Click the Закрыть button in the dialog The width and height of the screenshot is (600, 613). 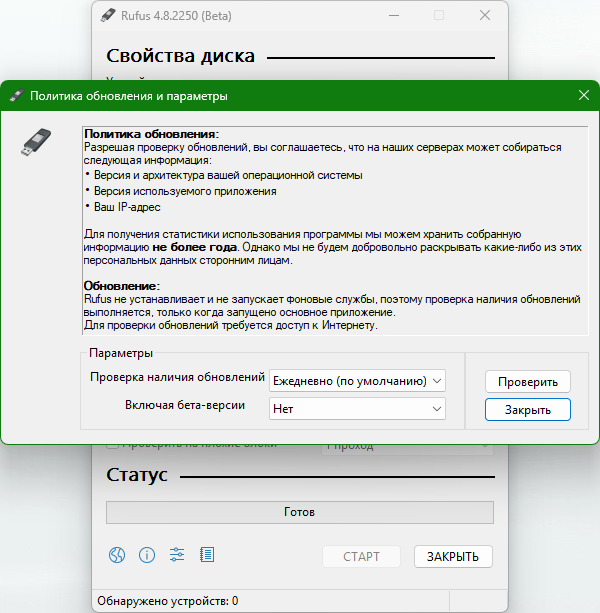[x=528, y=410]
